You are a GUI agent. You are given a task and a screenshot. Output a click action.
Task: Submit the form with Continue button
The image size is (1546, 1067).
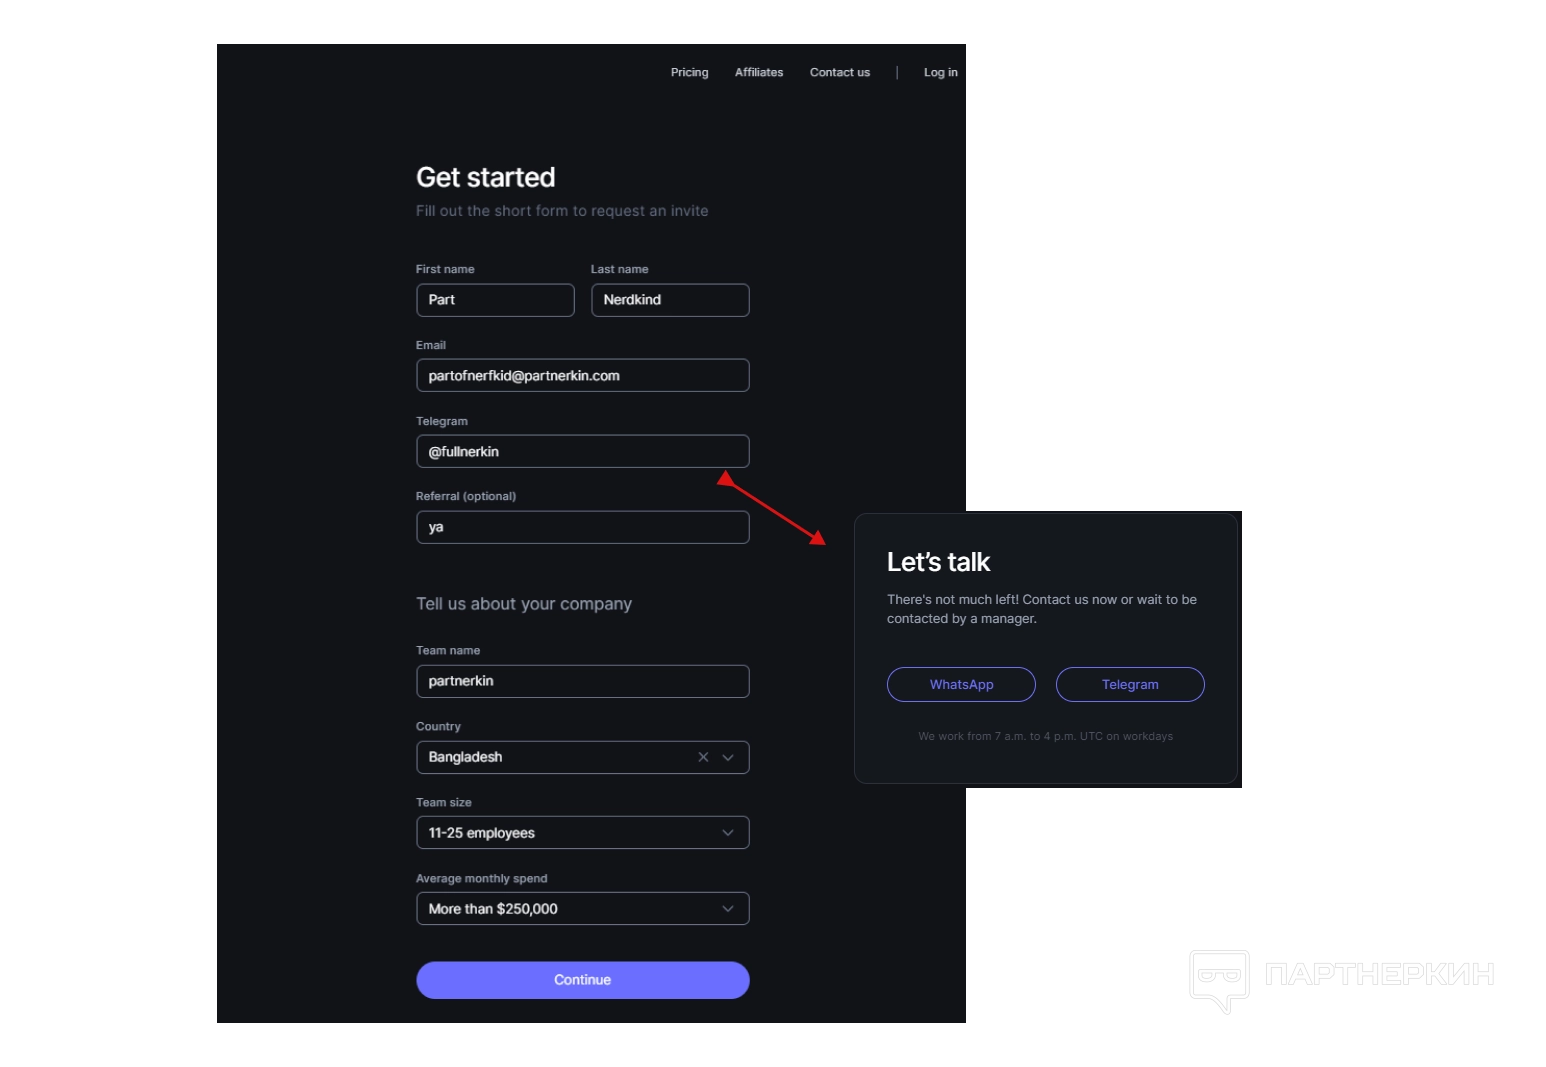582,980
